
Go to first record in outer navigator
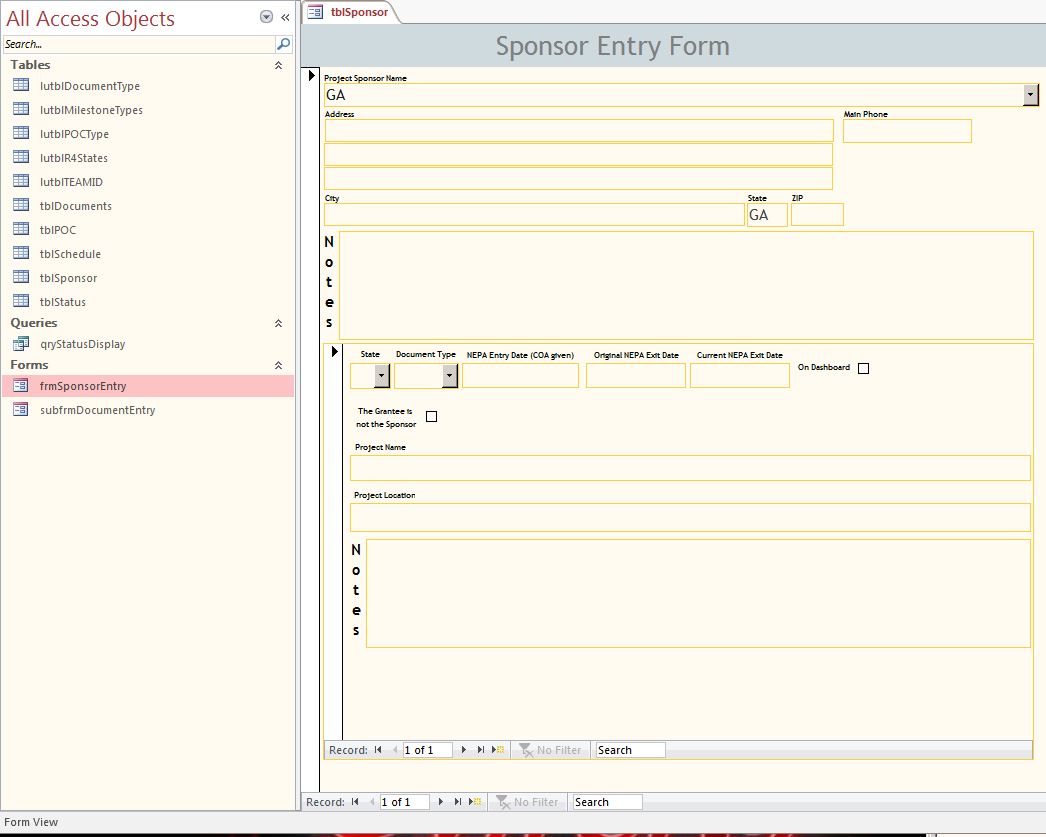[354, 802]
